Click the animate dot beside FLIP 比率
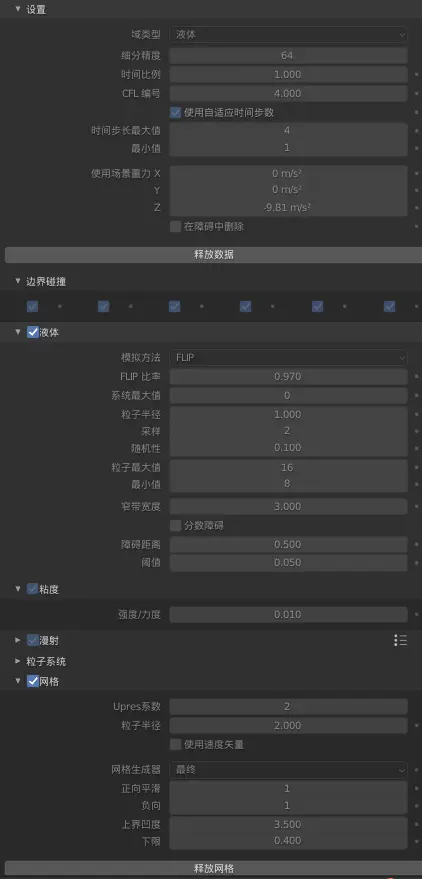This screenshot has height=879, width=422. pyautogui.click(x=416, y=377)
